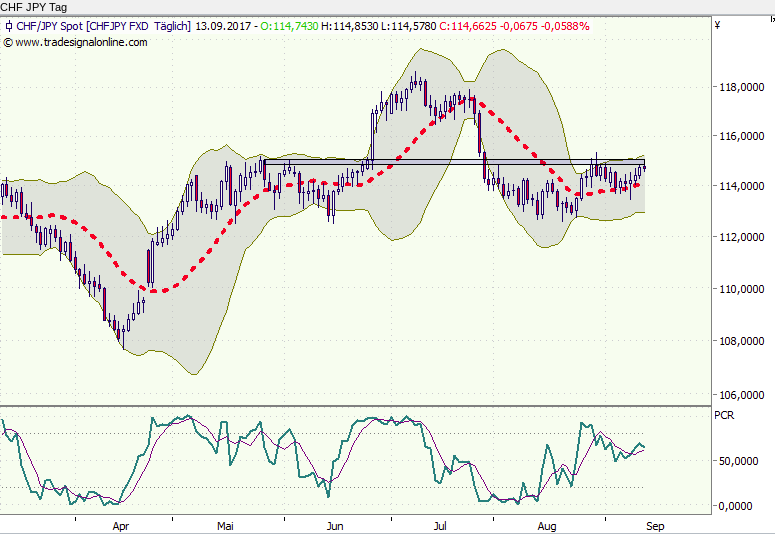Click the 114,0000 price axis label
Image resolution: width=775 pixels, height=536 pixels.
[741, 186]
